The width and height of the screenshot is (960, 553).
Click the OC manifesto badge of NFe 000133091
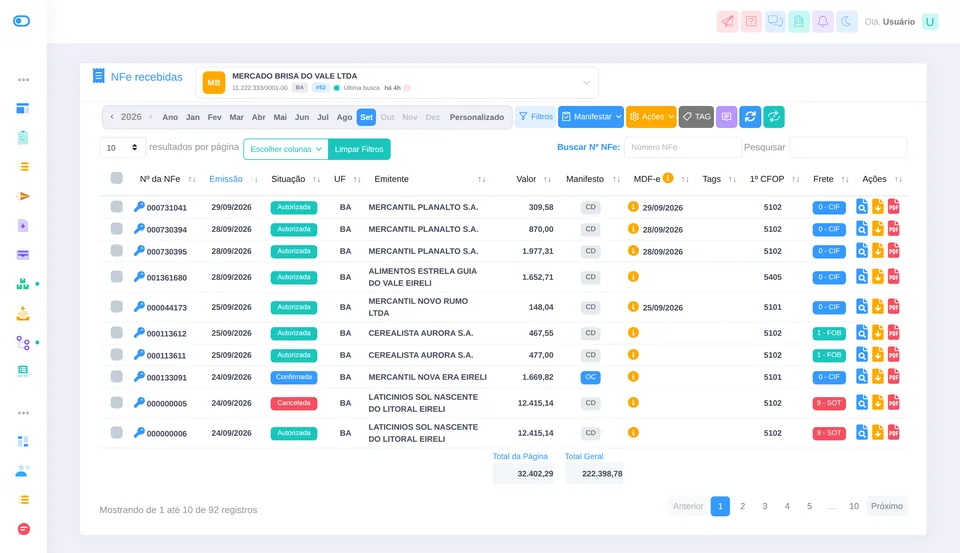pos(590,377)
